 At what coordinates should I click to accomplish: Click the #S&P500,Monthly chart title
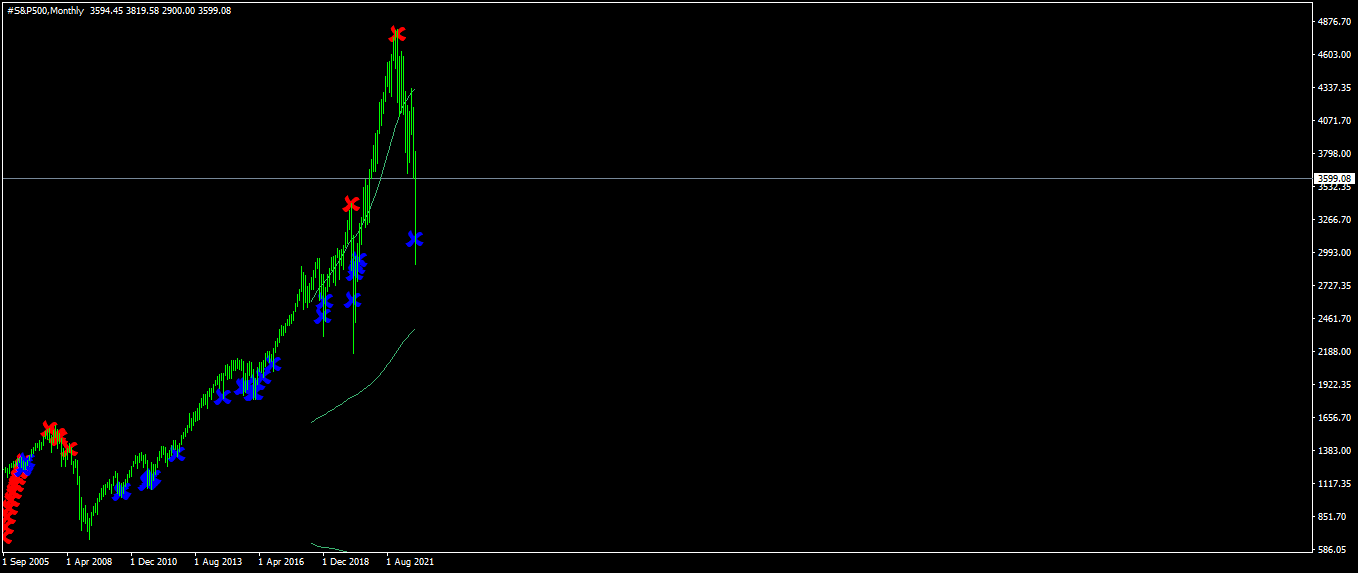tap(44, 11)
